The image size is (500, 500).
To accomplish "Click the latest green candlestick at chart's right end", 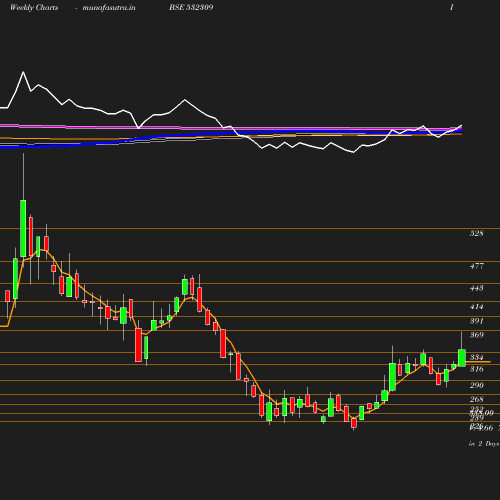I will (462, 358).
